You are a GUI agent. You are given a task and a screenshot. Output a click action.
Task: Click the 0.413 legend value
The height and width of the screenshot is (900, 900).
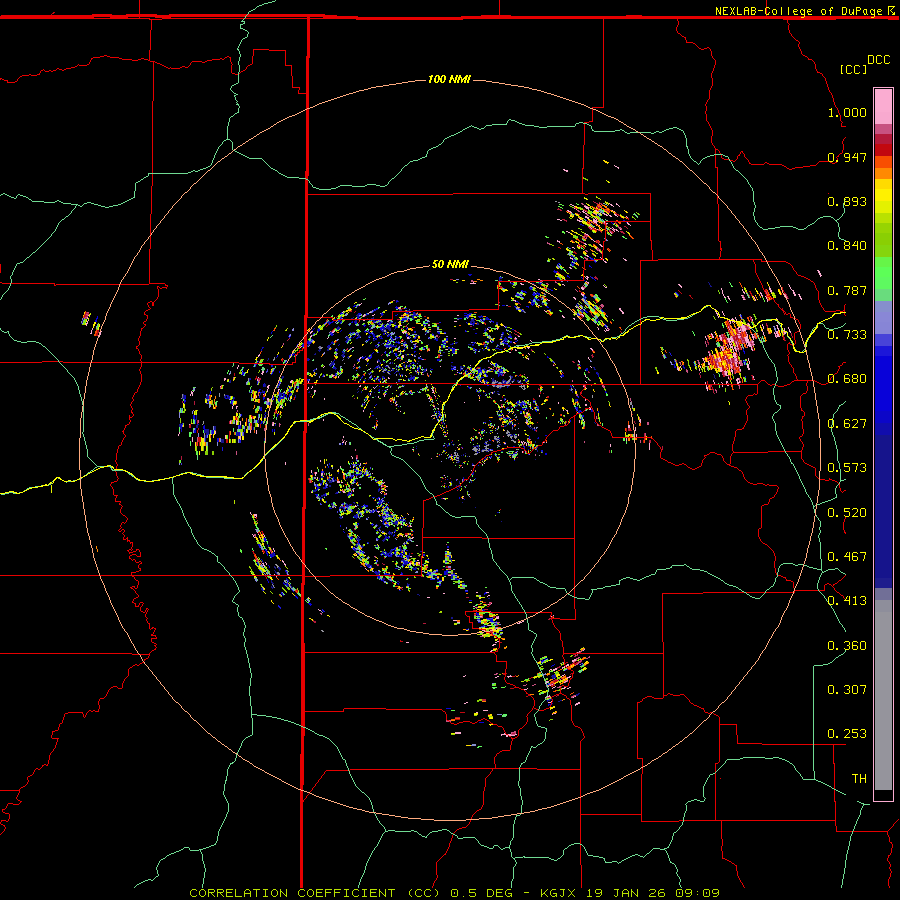pos(847,601)
